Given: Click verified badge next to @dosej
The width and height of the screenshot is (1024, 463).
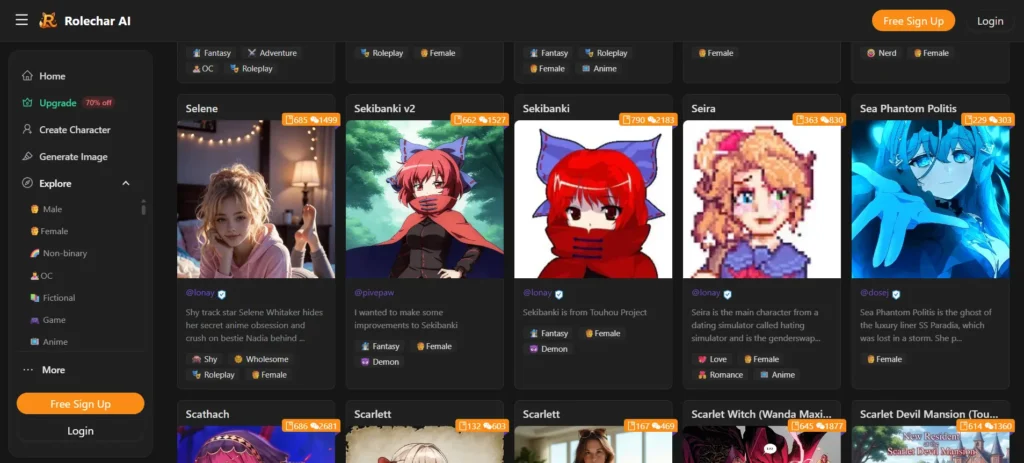Looking at the screenshot, I should 896,294.
